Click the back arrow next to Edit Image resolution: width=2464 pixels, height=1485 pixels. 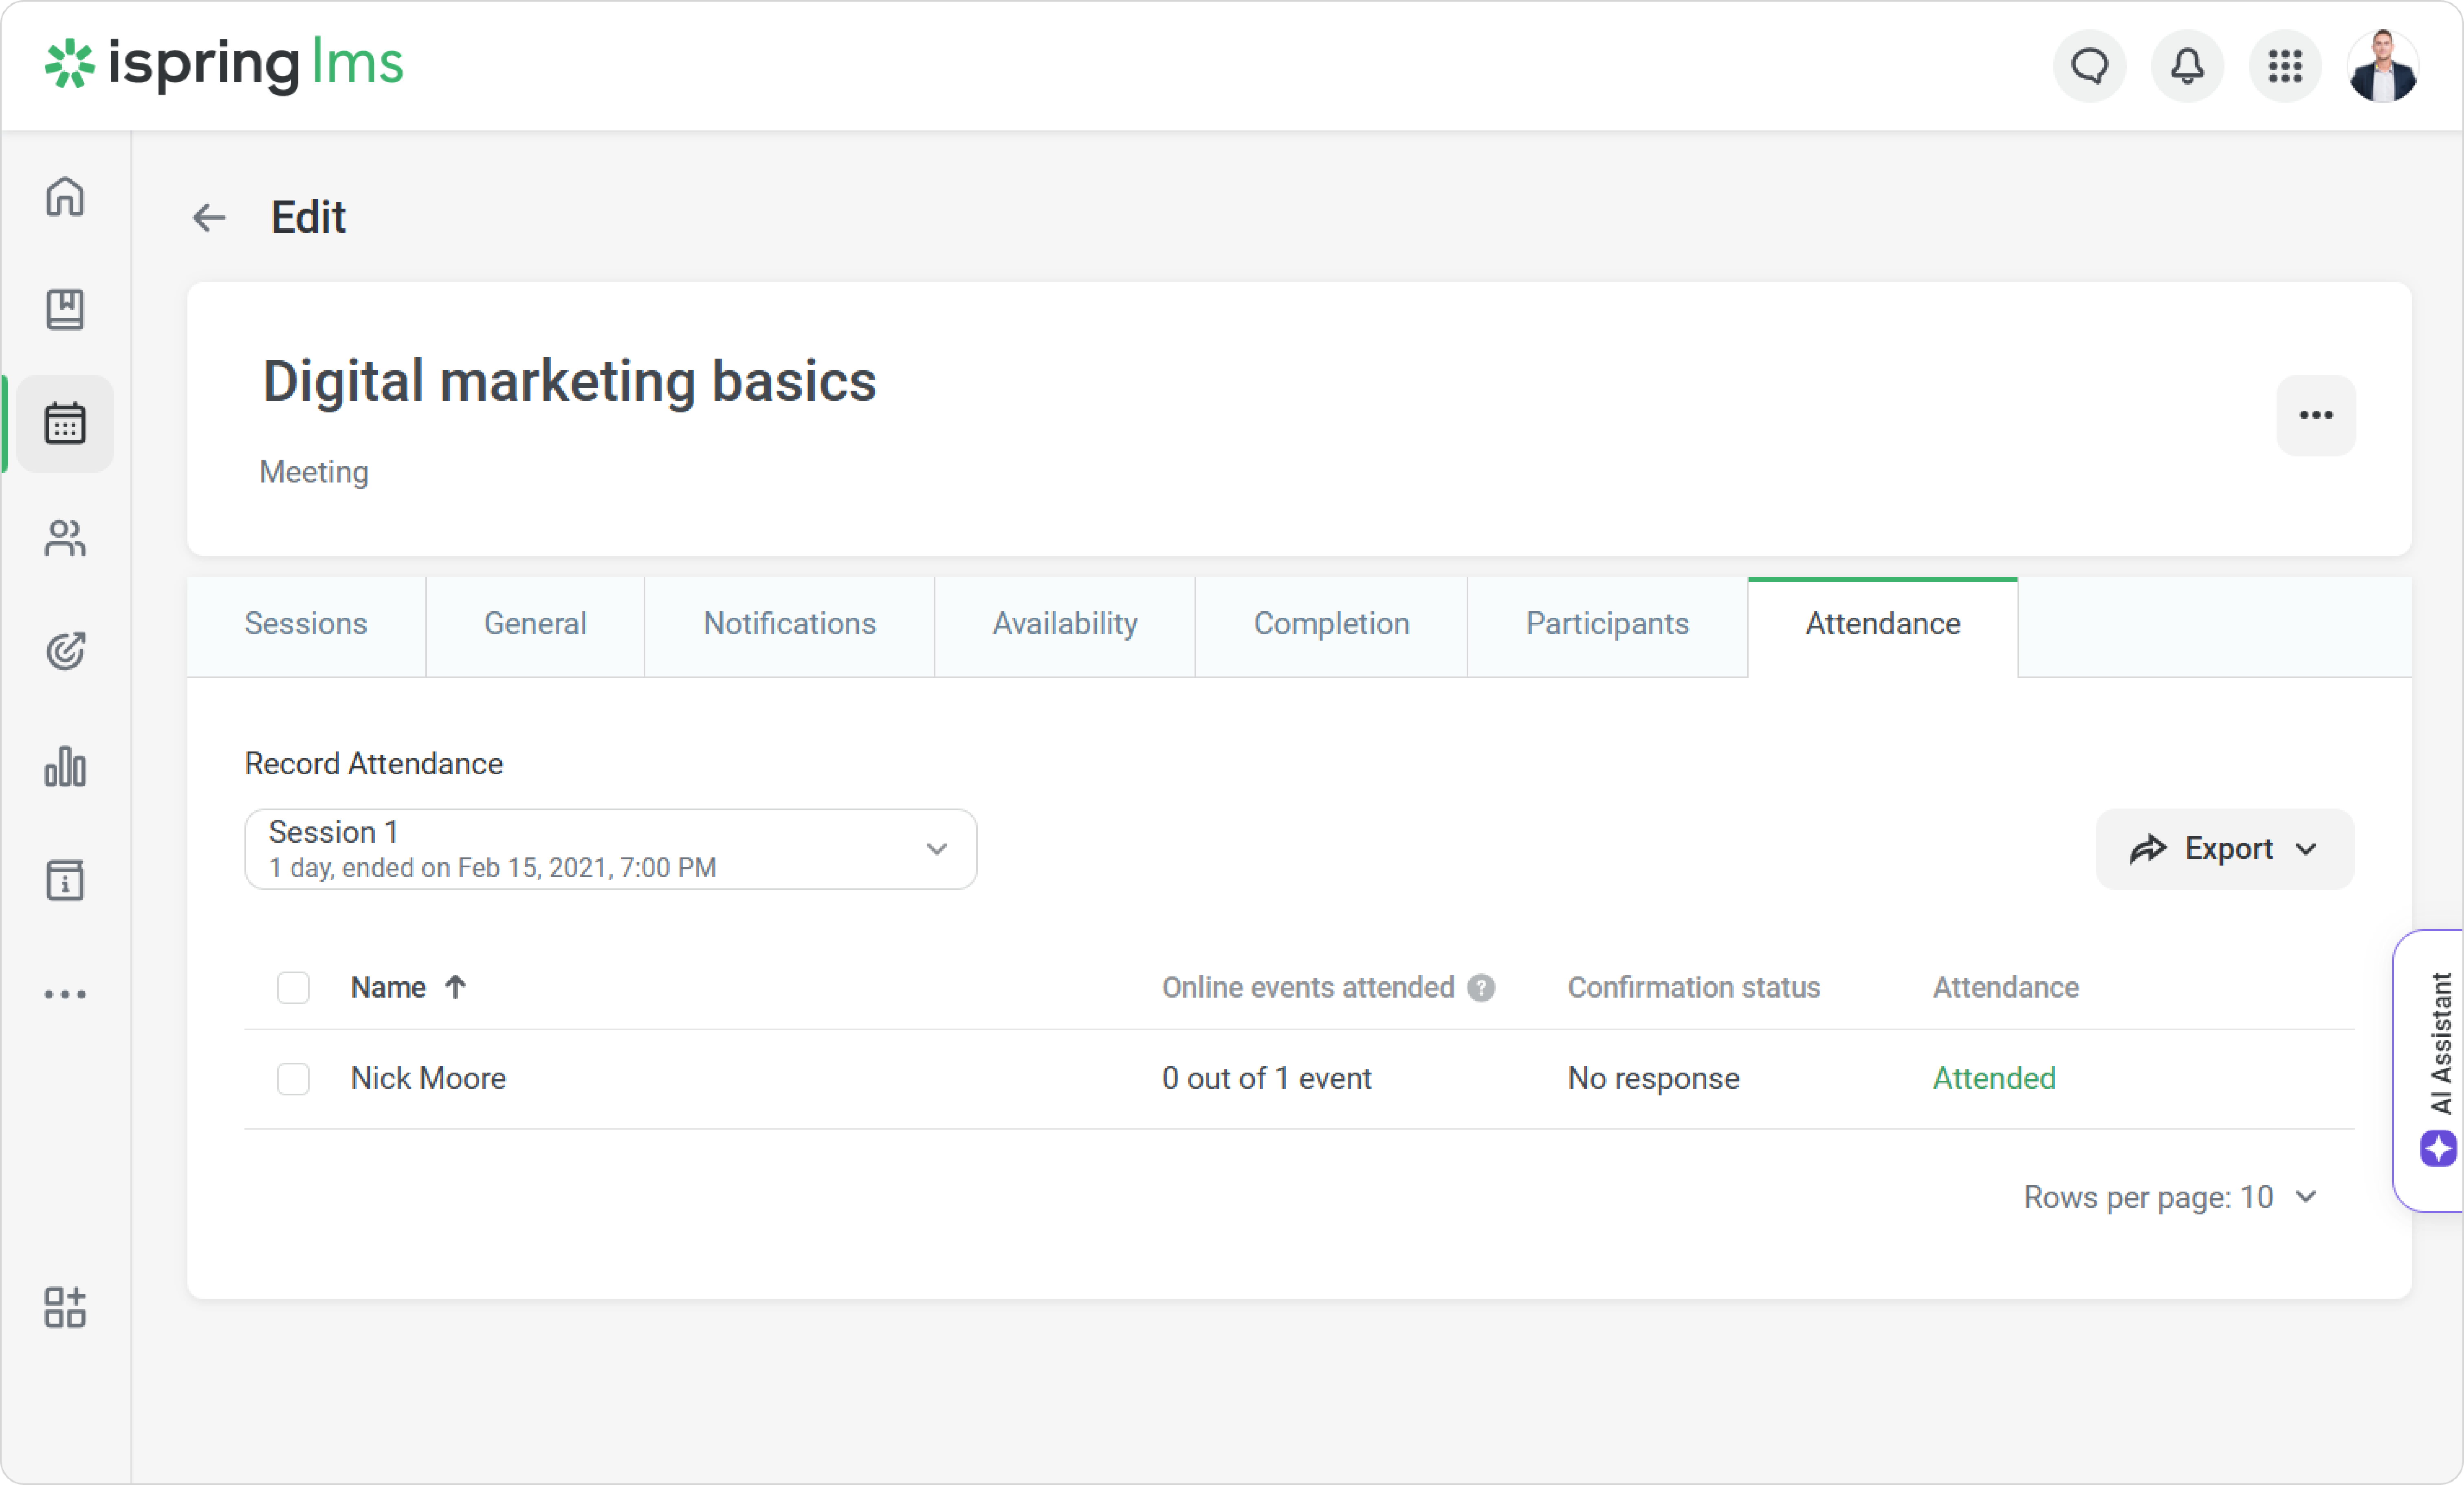pyautogui.click(x=209, y=217)
